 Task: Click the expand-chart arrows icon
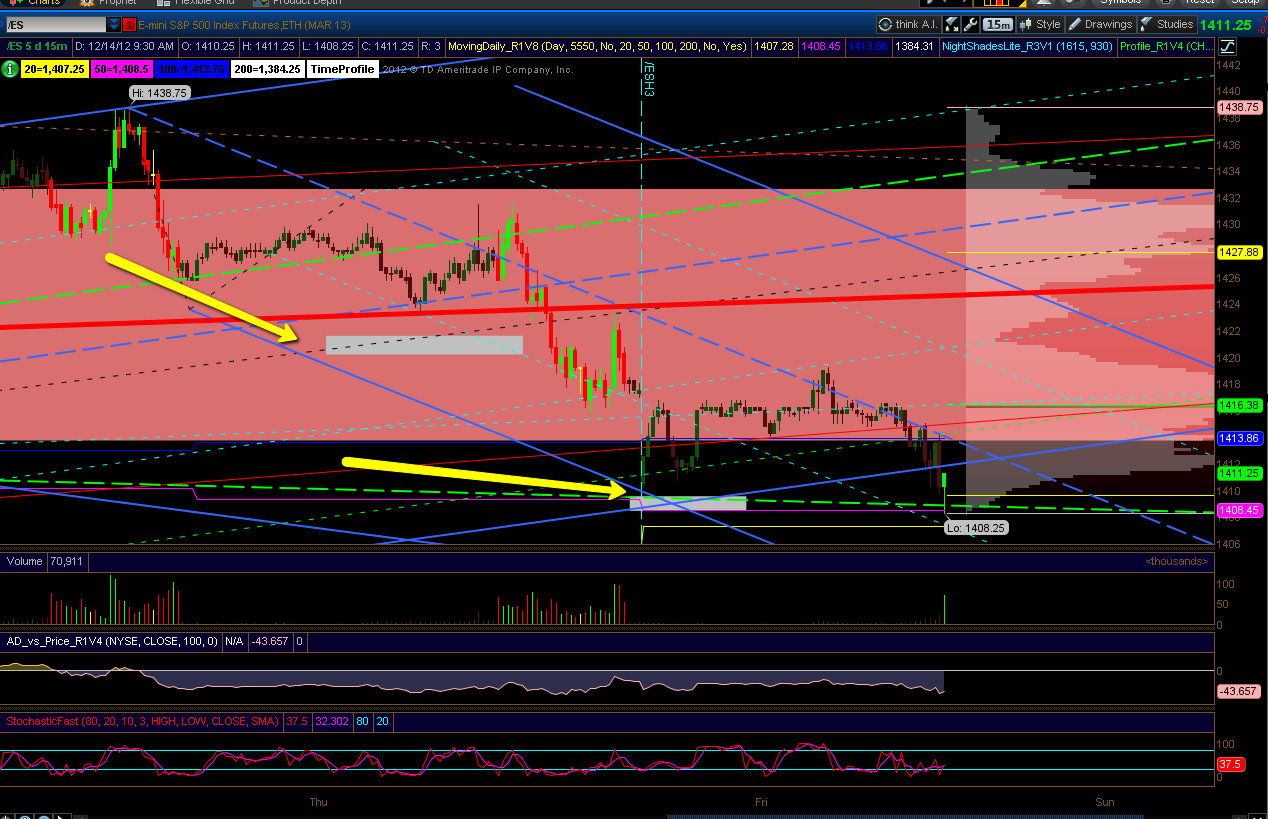click(951, 24)
